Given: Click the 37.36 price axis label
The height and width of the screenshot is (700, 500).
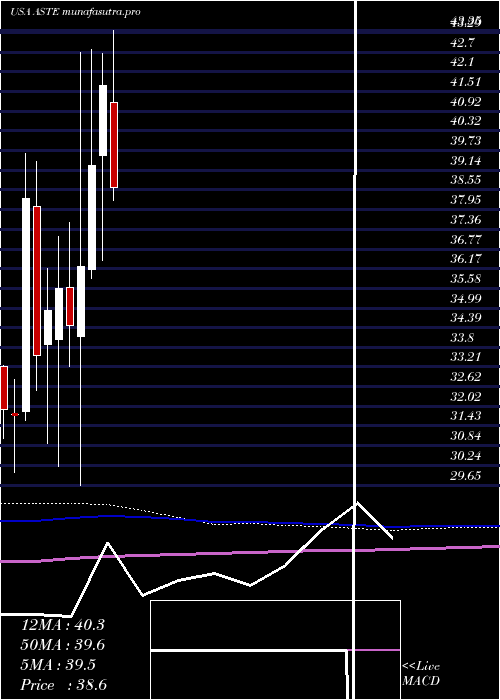Looking at the screenshot, I should 466,220.
